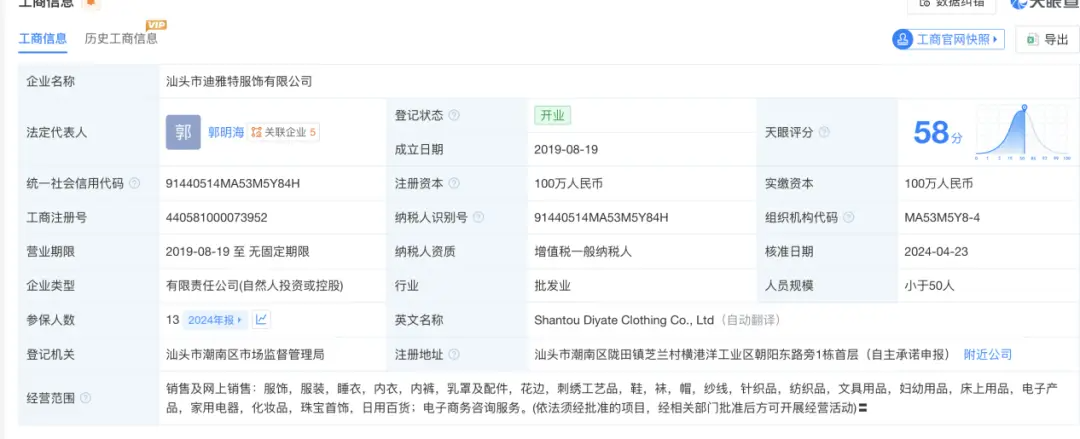Screen dimensions: 1080x439
Task: Click the insured count trend chart icon
Action: [x=262, y=320]
